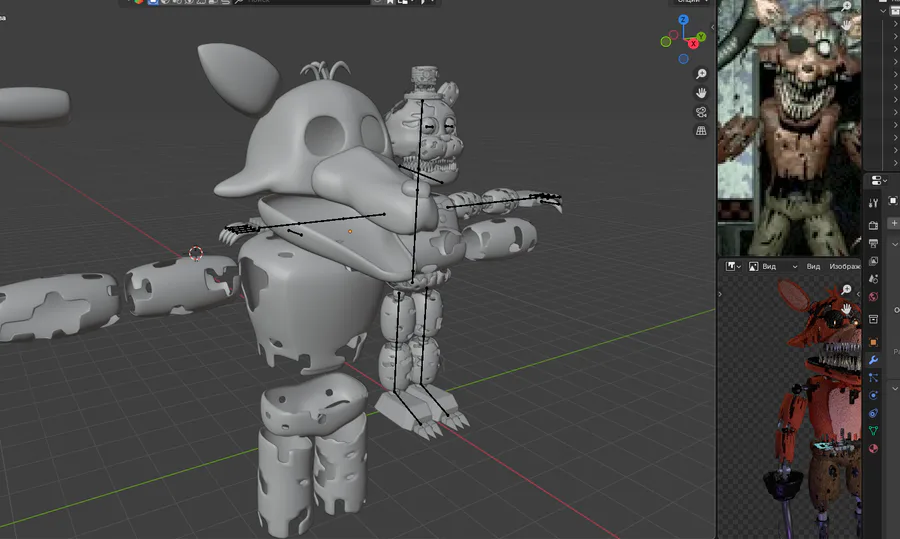Expand the bottommost outliner row chevron
This screenshot has height=539, width=900.
coord(895,162)
